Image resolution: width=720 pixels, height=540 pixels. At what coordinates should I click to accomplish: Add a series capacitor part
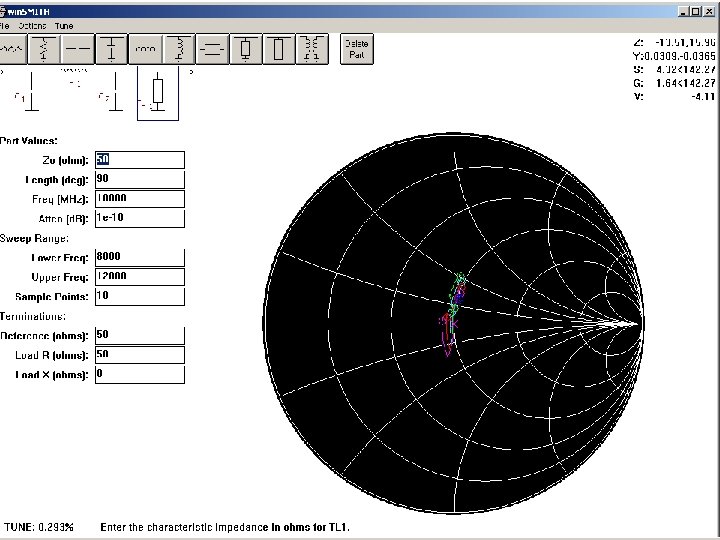pyautogui.click(x=78, y=49)
